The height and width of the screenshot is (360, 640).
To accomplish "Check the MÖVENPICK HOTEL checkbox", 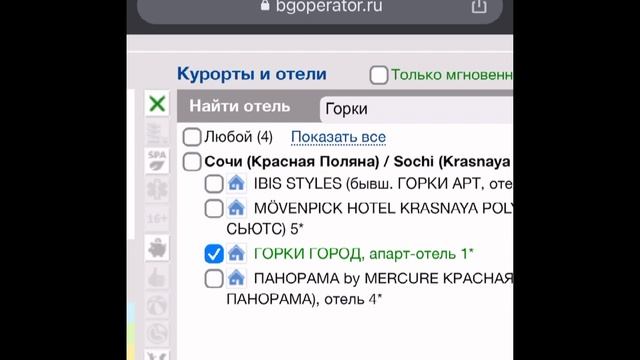I will coord(214,209).
